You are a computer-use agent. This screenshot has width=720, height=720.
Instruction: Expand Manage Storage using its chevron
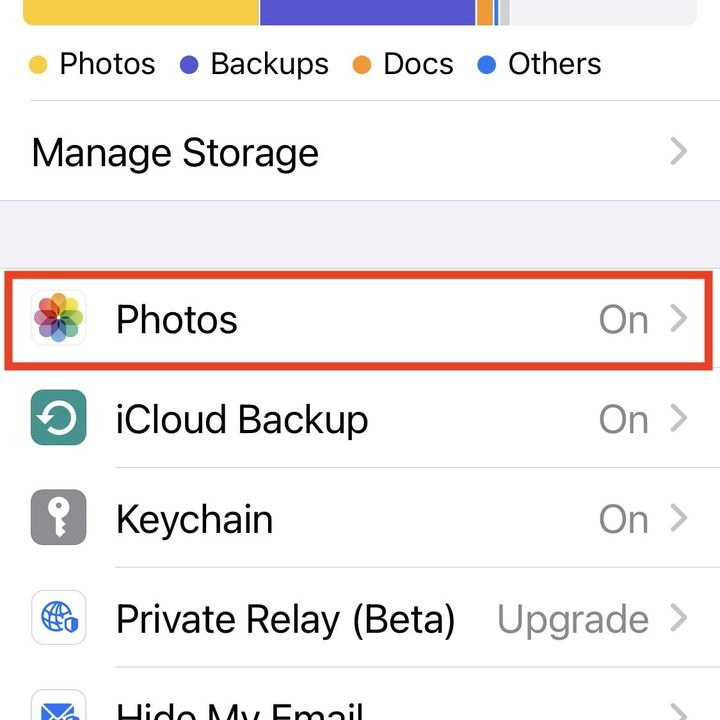click(679, 152)
